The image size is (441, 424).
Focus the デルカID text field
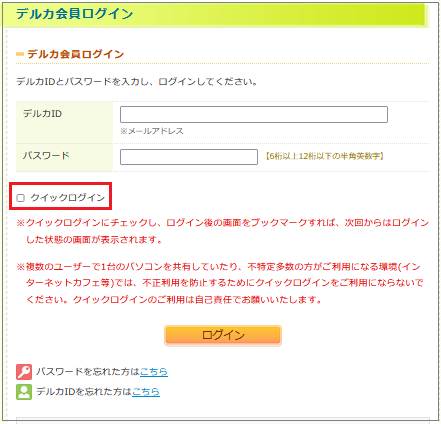pyautogui.click(x=254, y=114)
